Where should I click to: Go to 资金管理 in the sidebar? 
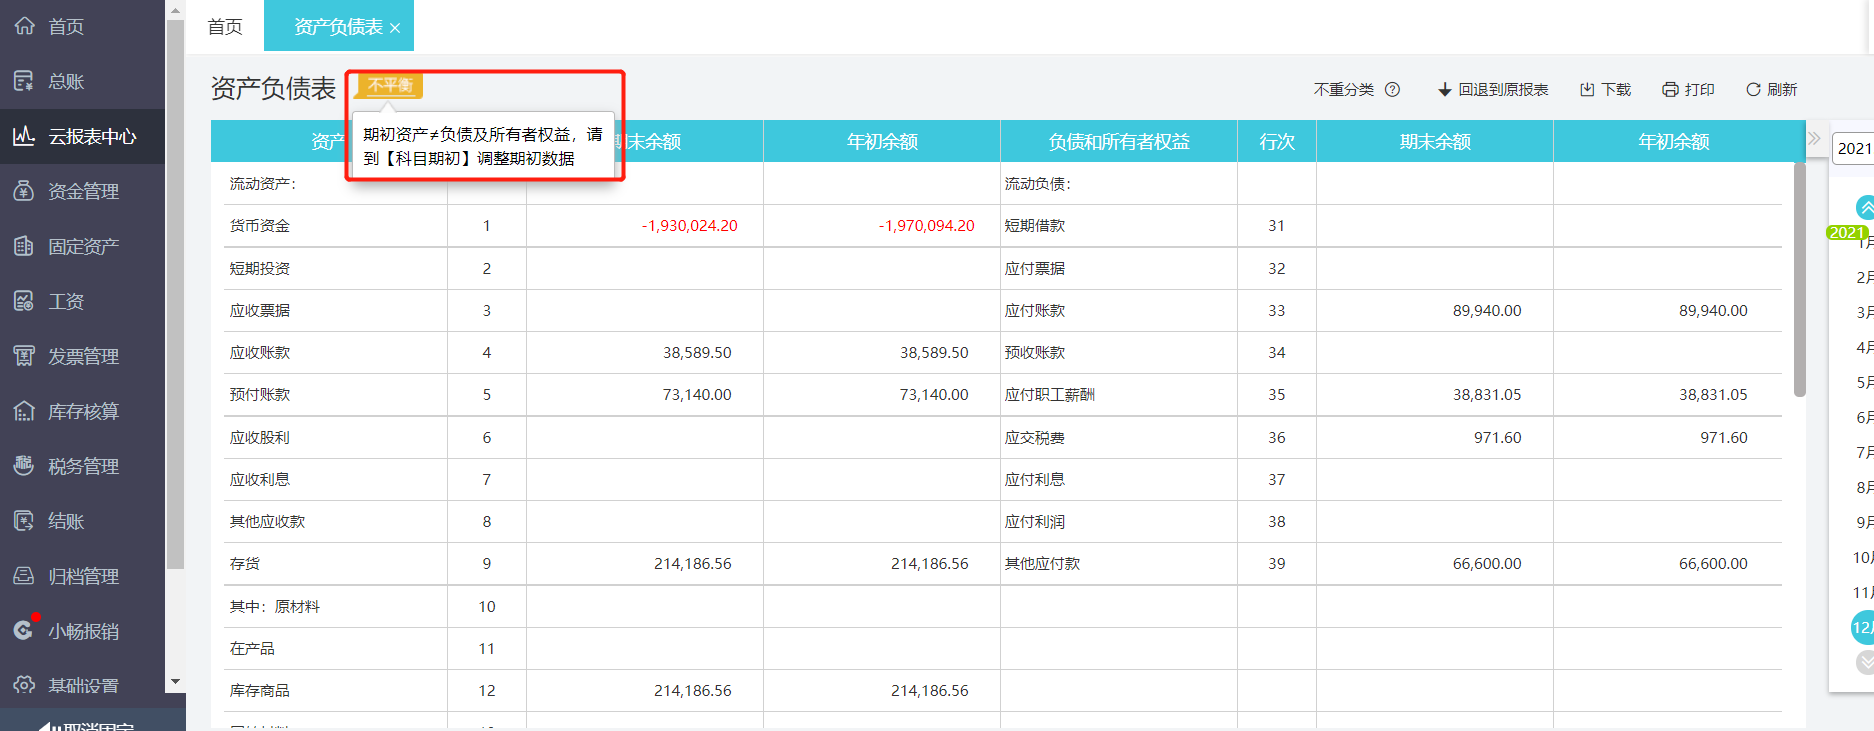[x=82, y=191]
